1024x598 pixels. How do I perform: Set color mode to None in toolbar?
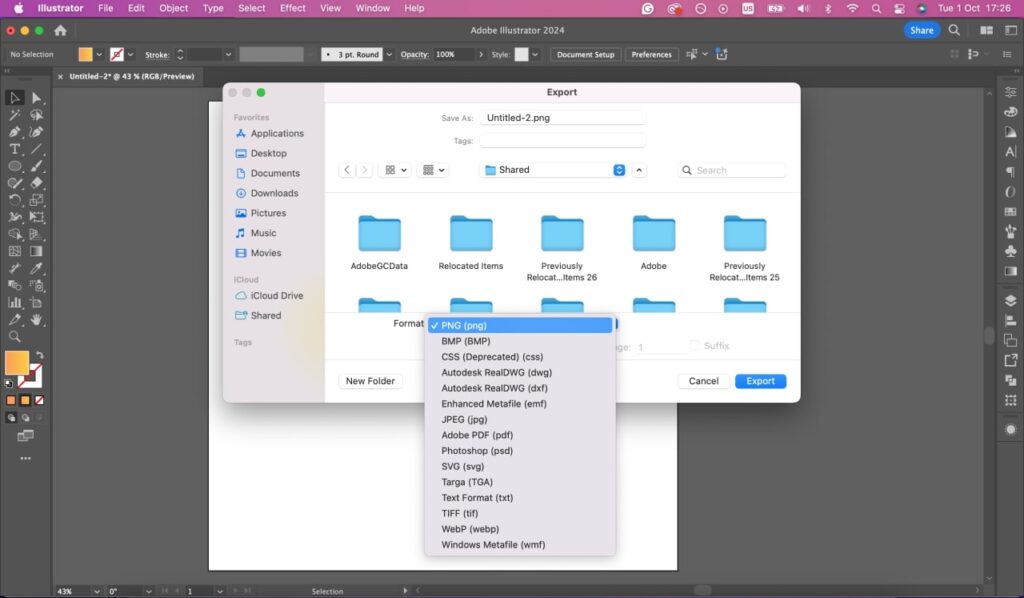[40, 400]
